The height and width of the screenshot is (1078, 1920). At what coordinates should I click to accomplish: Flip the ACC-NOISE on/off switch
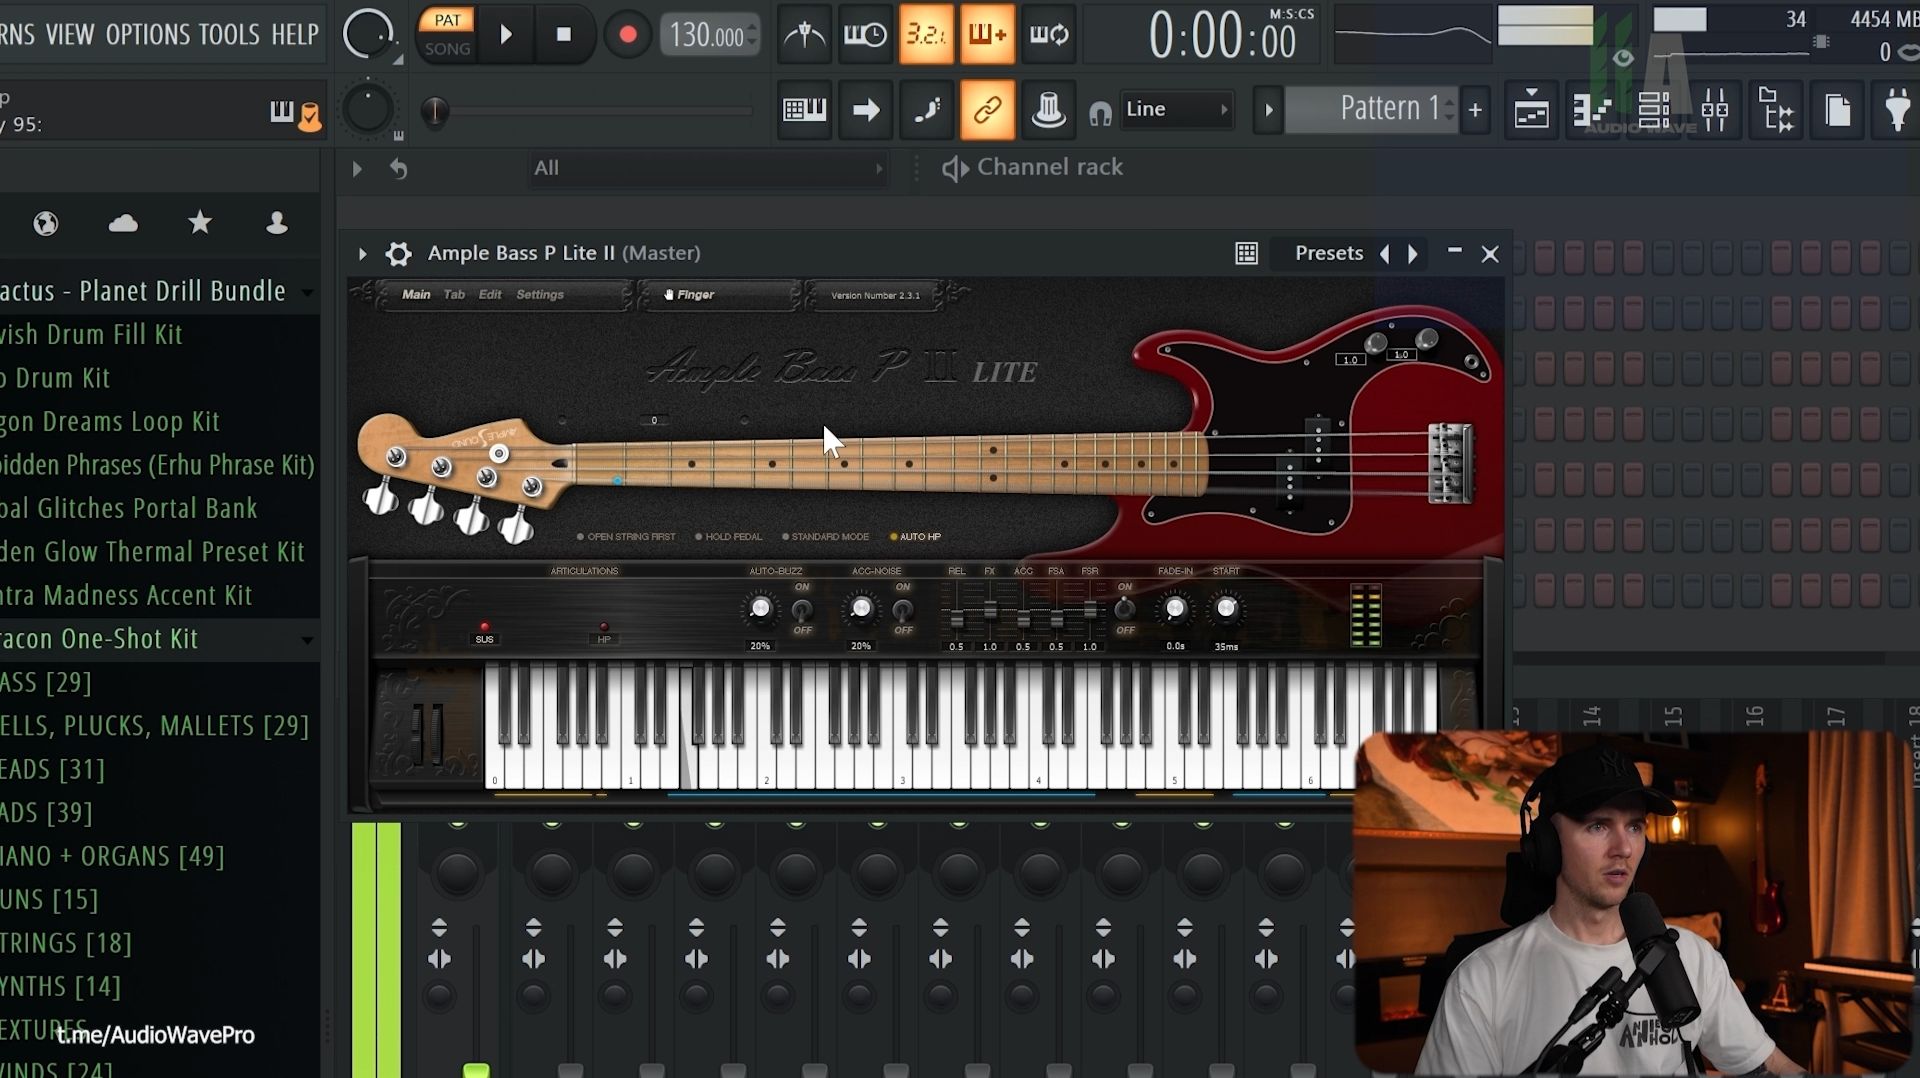point(903,609)
